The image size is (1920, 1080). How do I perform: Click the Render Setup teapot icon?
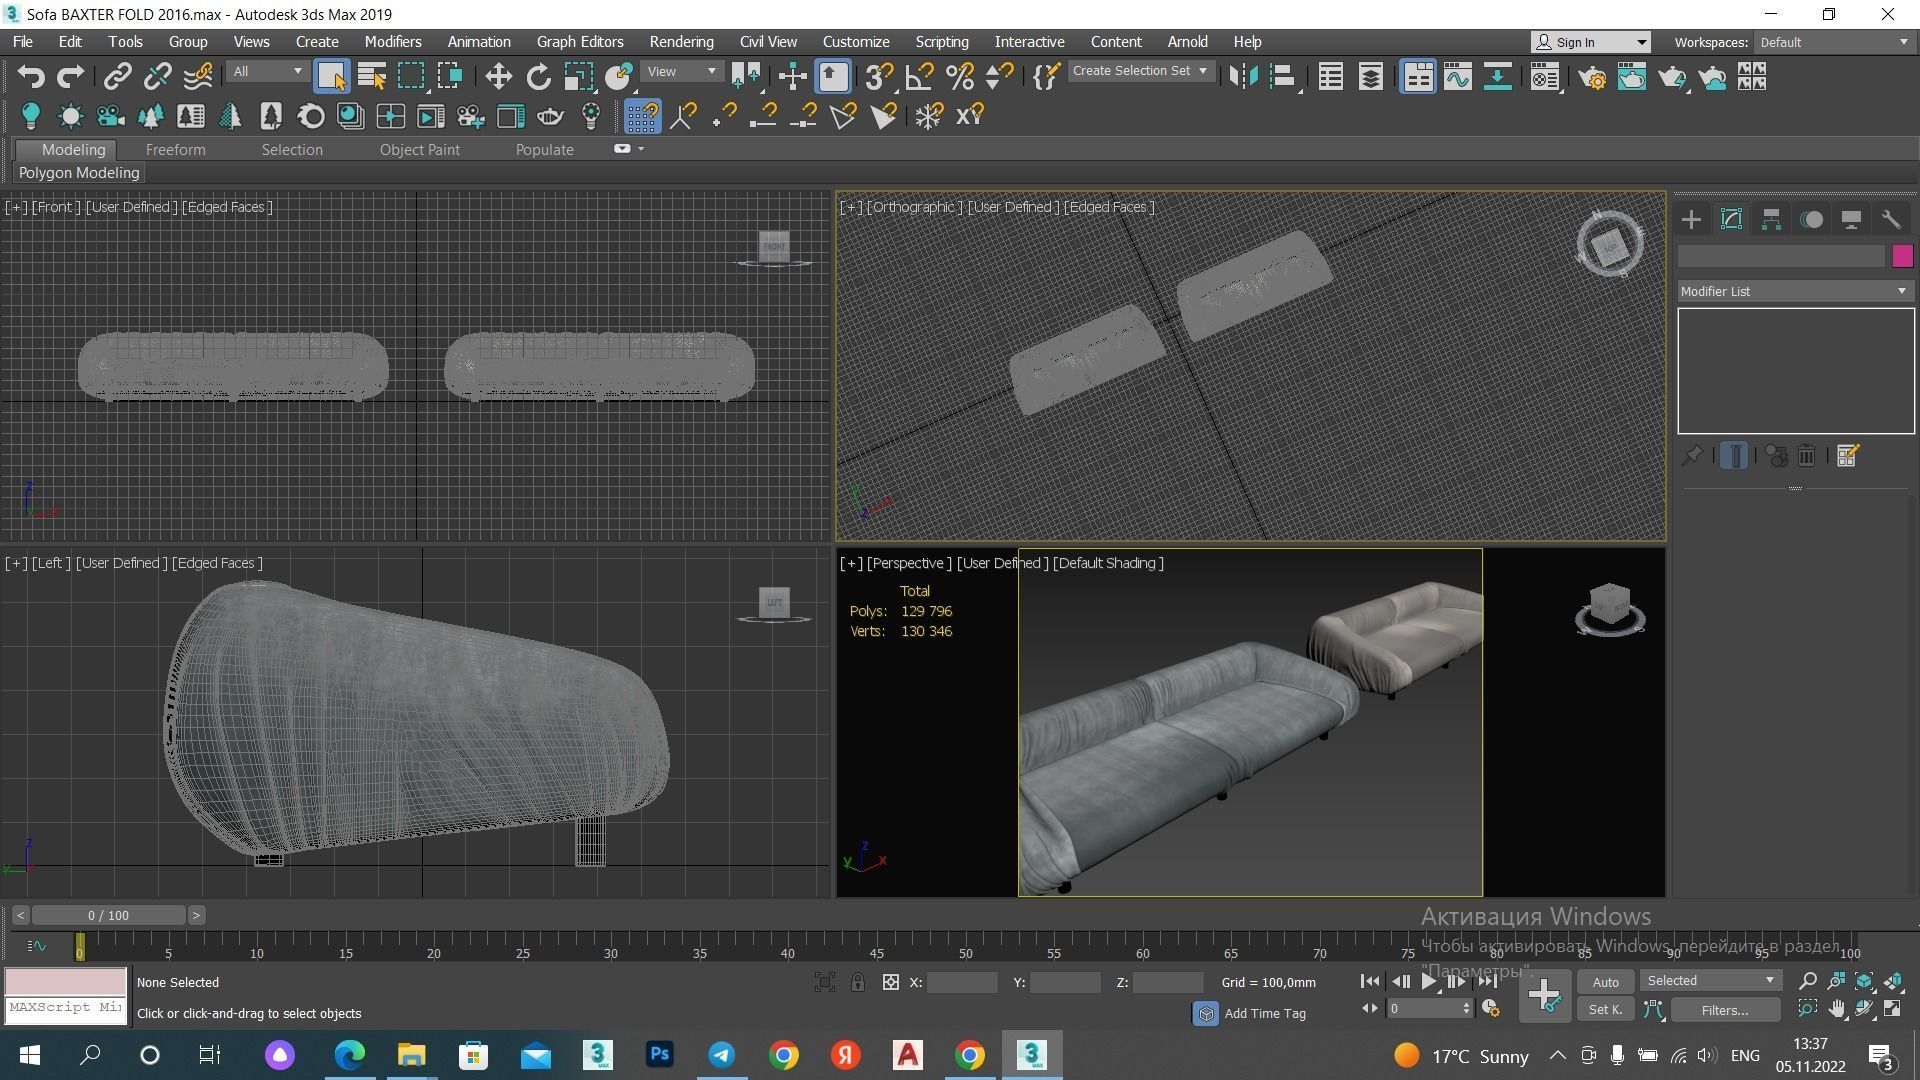point(1592,77)
